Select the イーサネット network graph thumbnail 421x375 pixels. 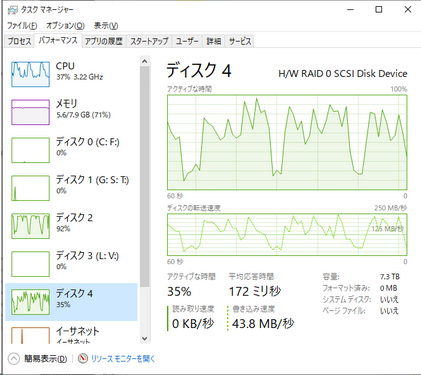coord(30,335)
